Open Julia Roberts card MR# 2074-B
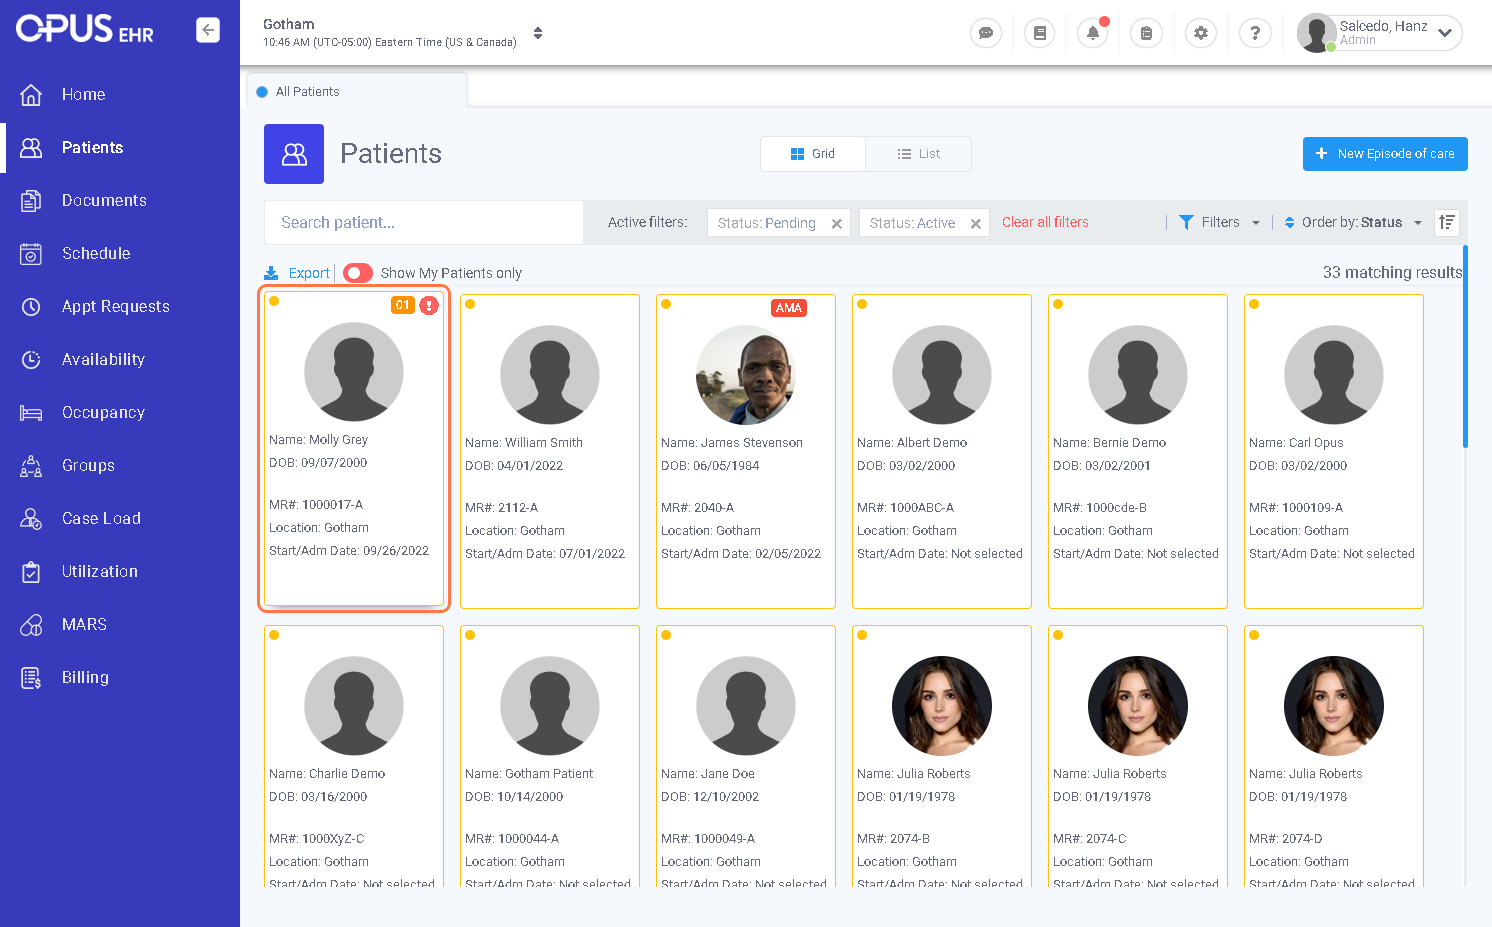 [x=942, y=756]
